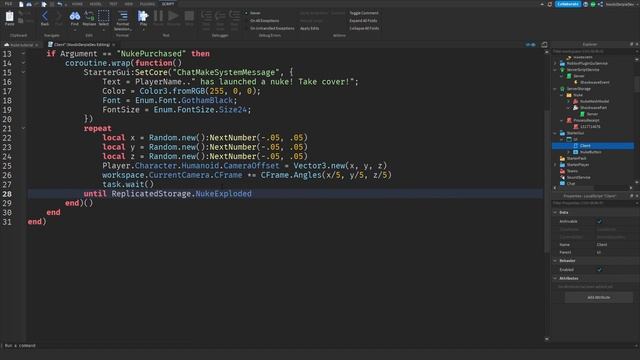Click the SoundService icon in Explorer
Image resolution: width=640 pixels, height=360 pixels.
pos(562,177)
